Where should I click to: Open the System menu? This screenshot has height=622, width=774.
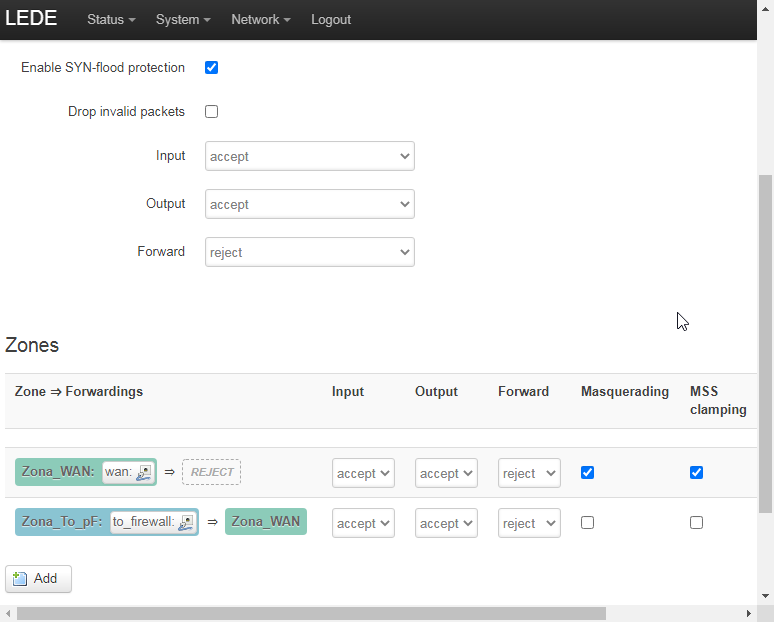tap(183, 20)
